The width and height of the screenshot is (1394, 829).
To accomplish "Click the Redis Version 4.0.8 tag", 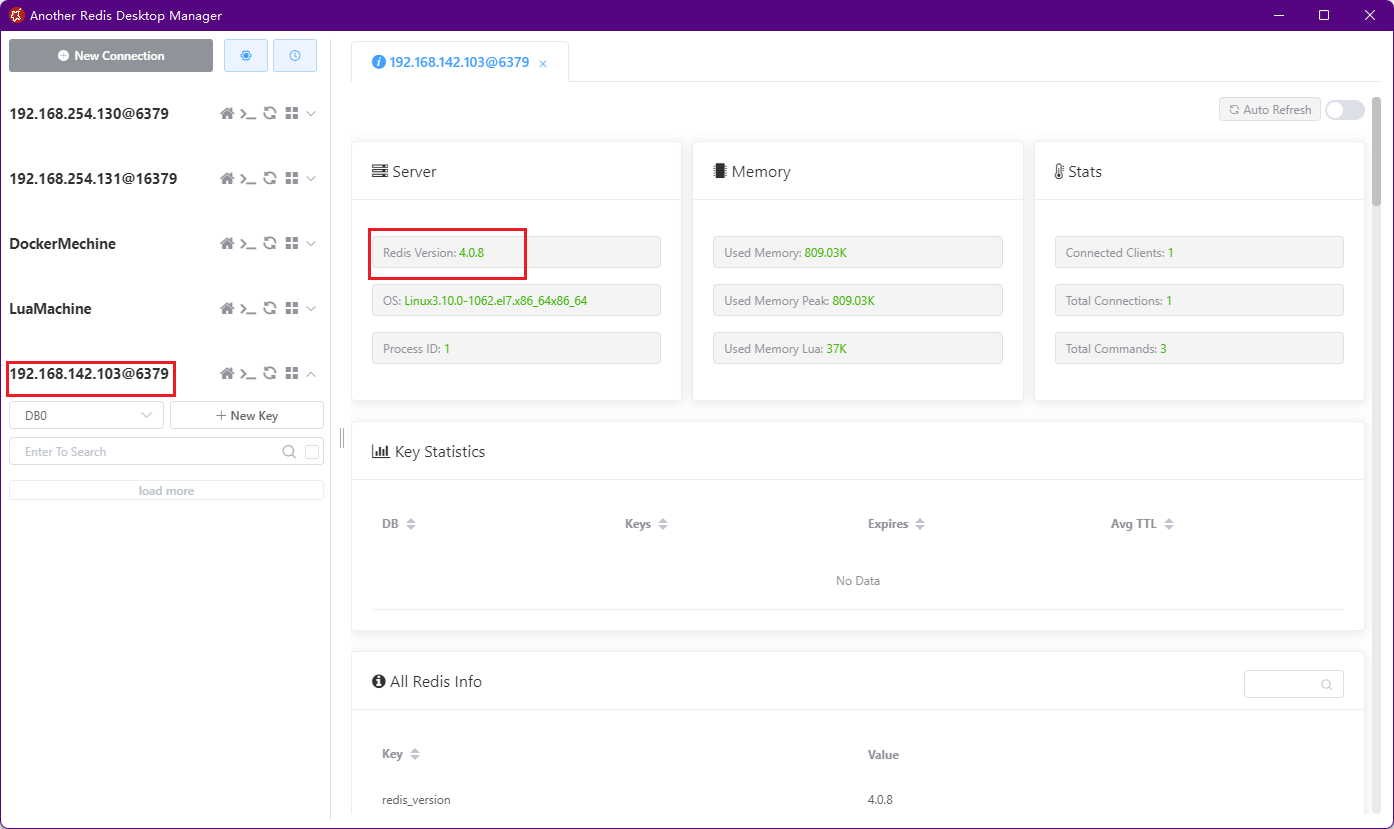I will click(516, 252).
